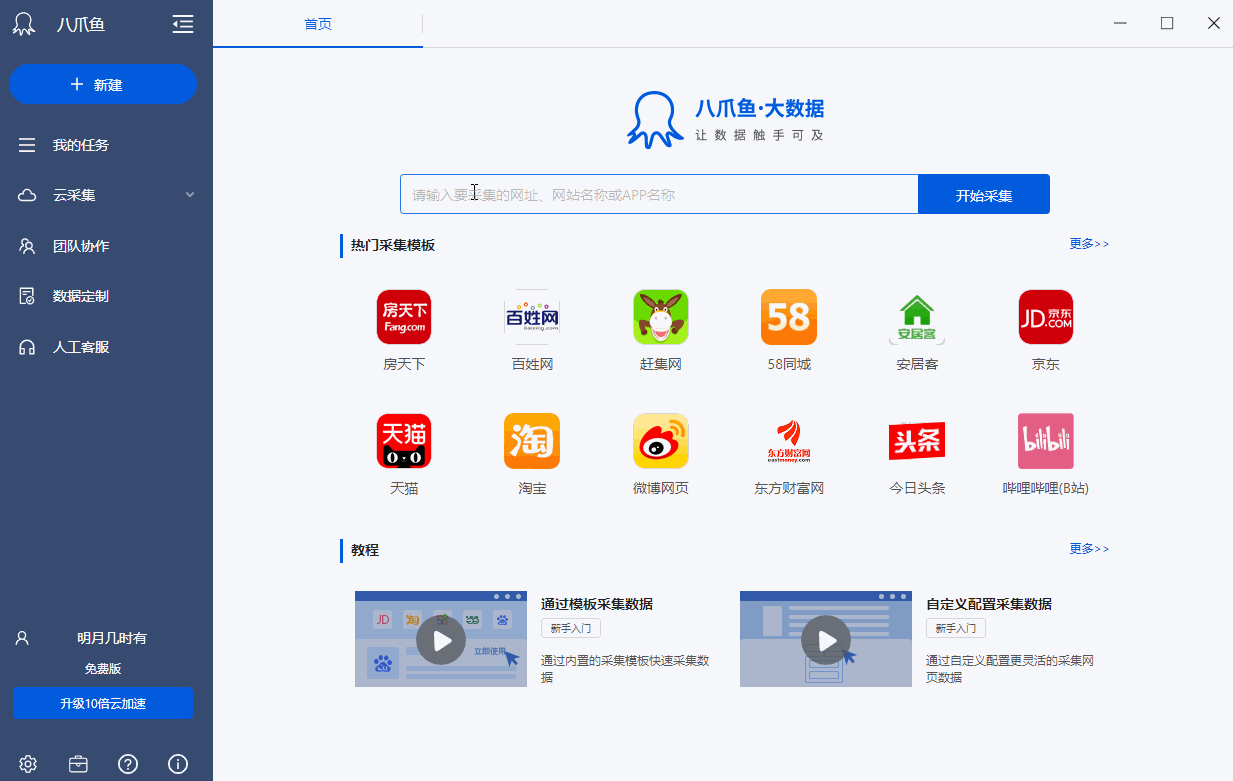Switch to the 首页 tab

(318, 24)
